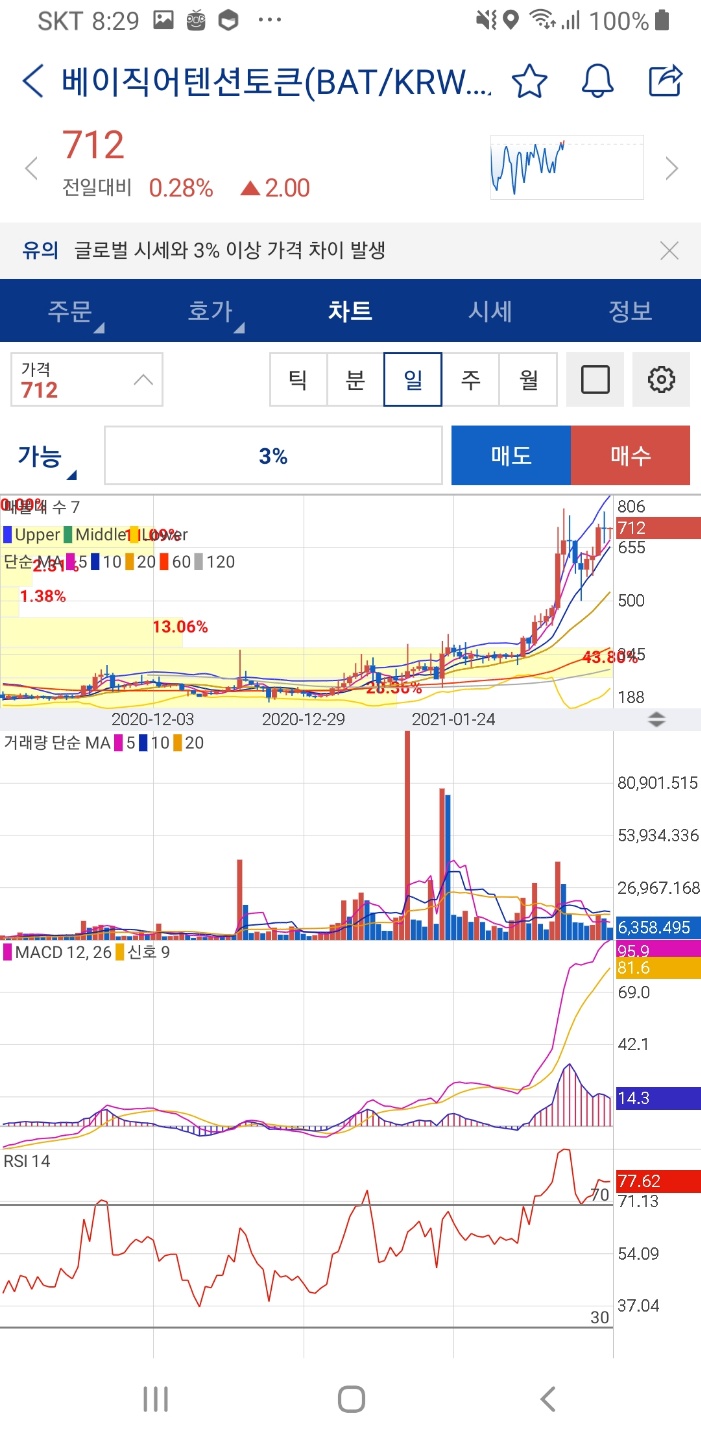Screen dimensions: 701x1440
Task: Select the 주 chart interval
Action: tap(470, 379)
